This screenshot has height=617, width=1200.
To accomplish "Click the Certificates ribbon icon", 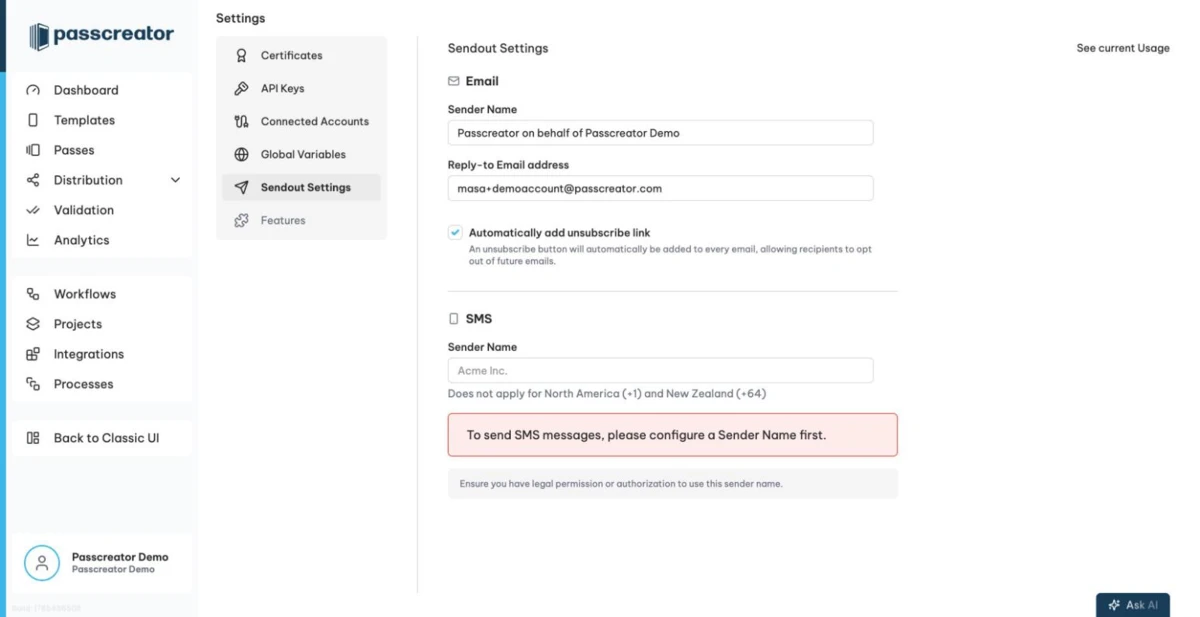I will pos(241,55).
